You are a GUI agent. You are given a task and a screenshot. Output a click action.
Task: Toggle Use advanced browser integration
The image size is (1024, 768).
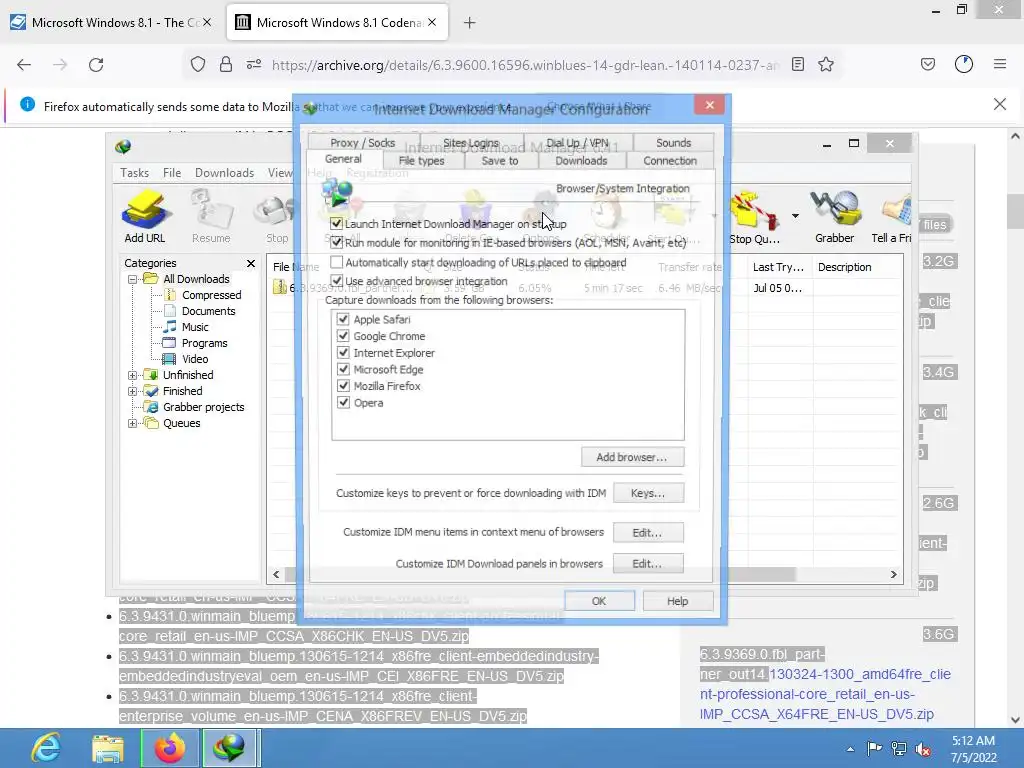point(337,281)
